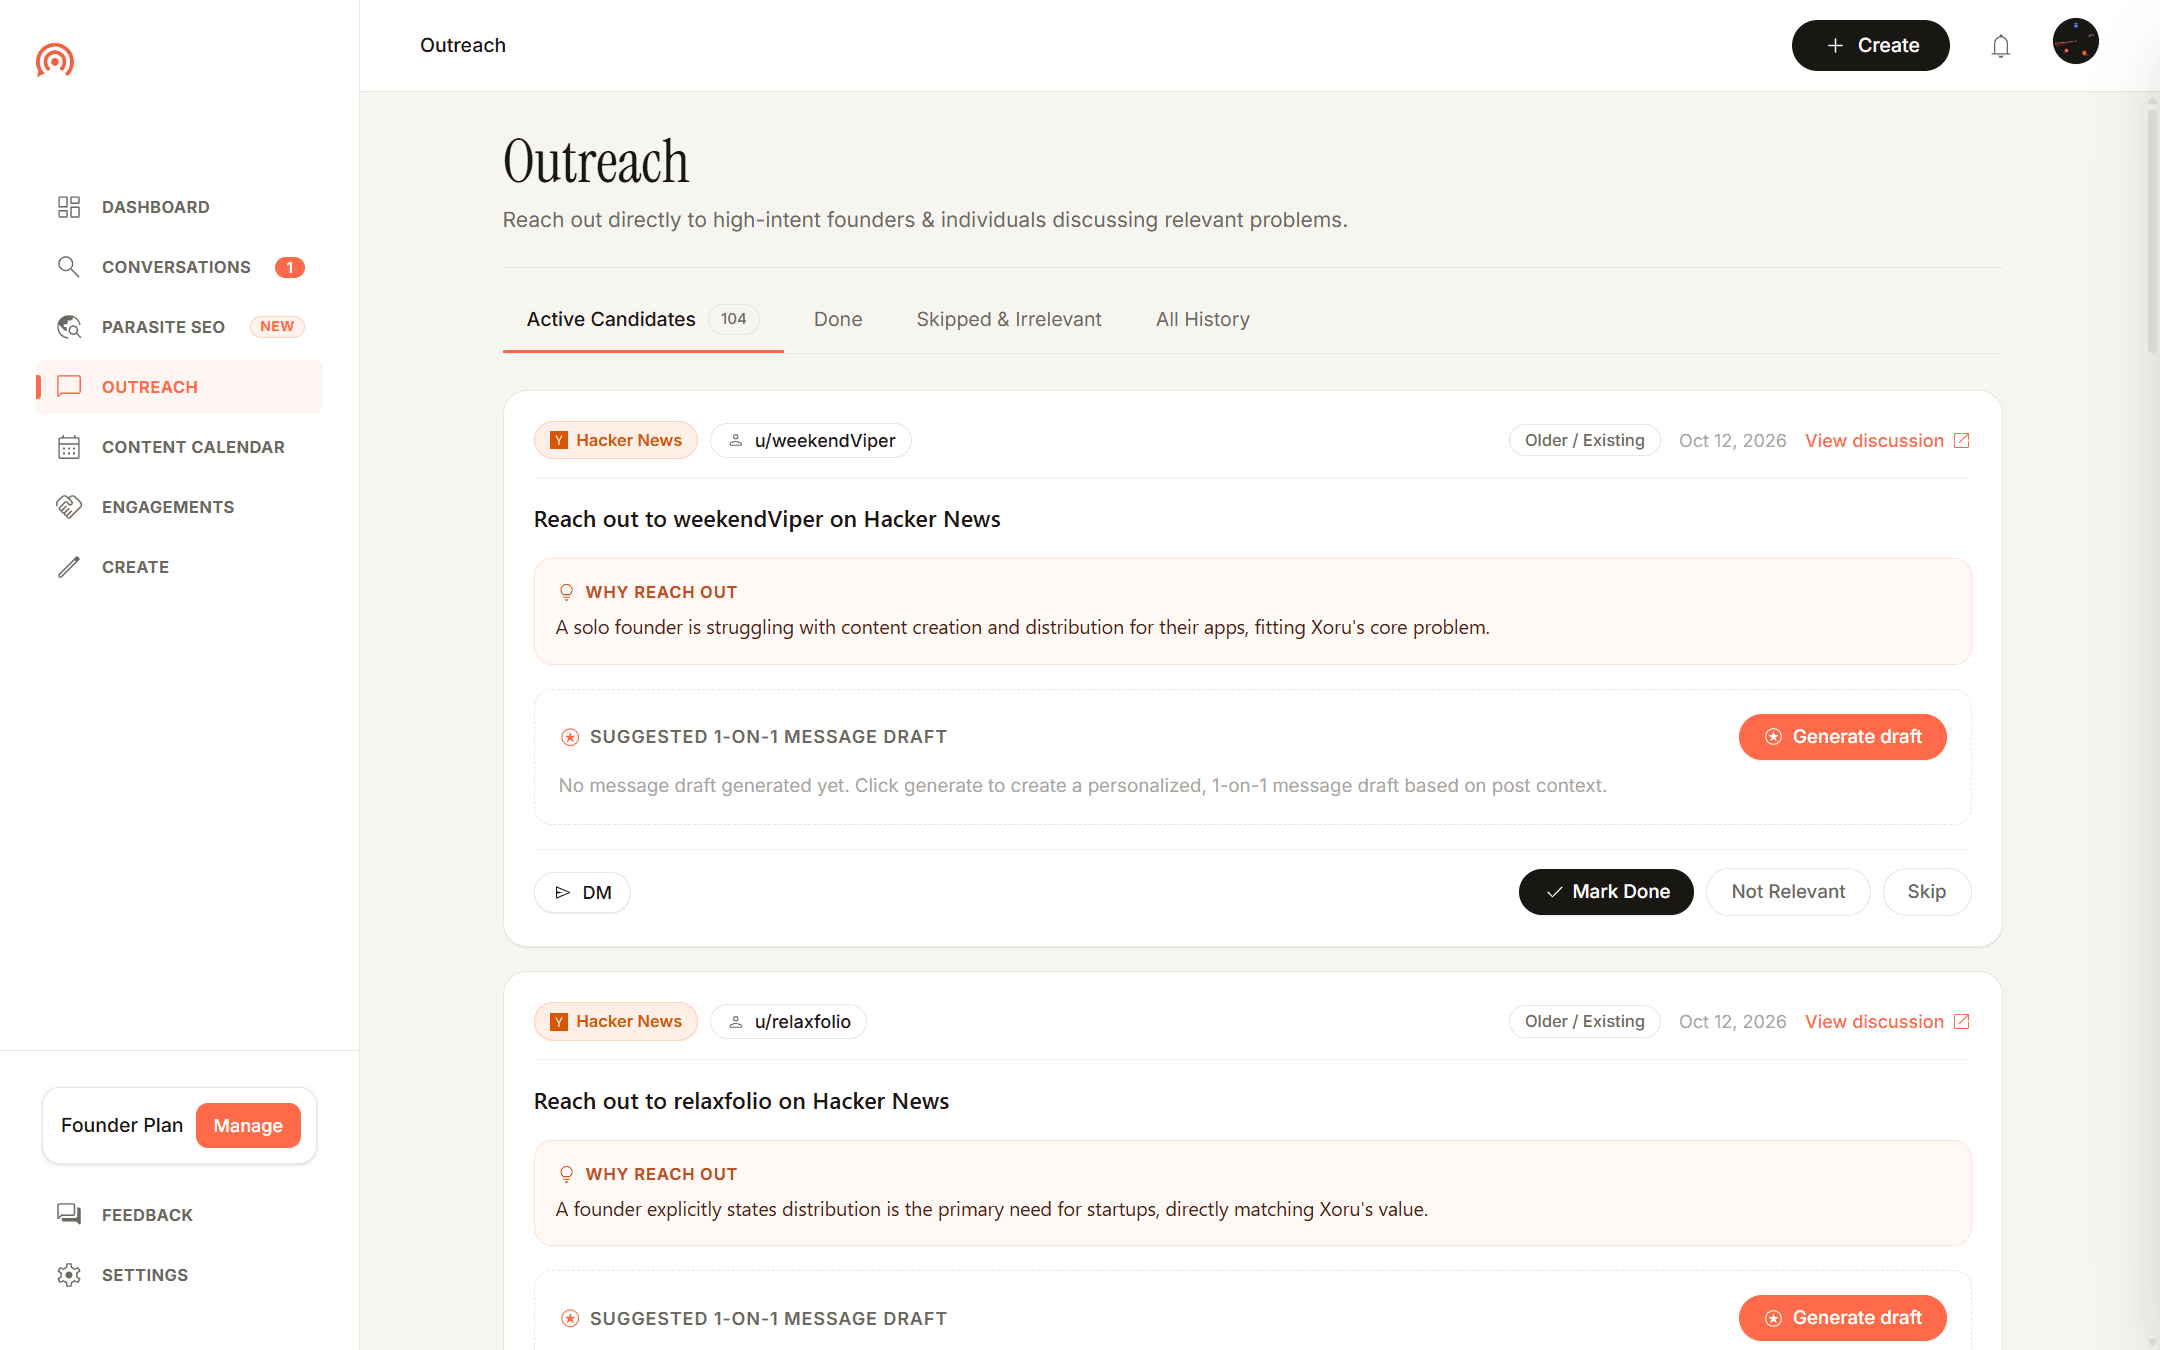Image resolution: width=2160 pixels, height=1350 pixels.
Task: Click external link icon for relaxfolio discussion
Action: coord(1962,1022)
